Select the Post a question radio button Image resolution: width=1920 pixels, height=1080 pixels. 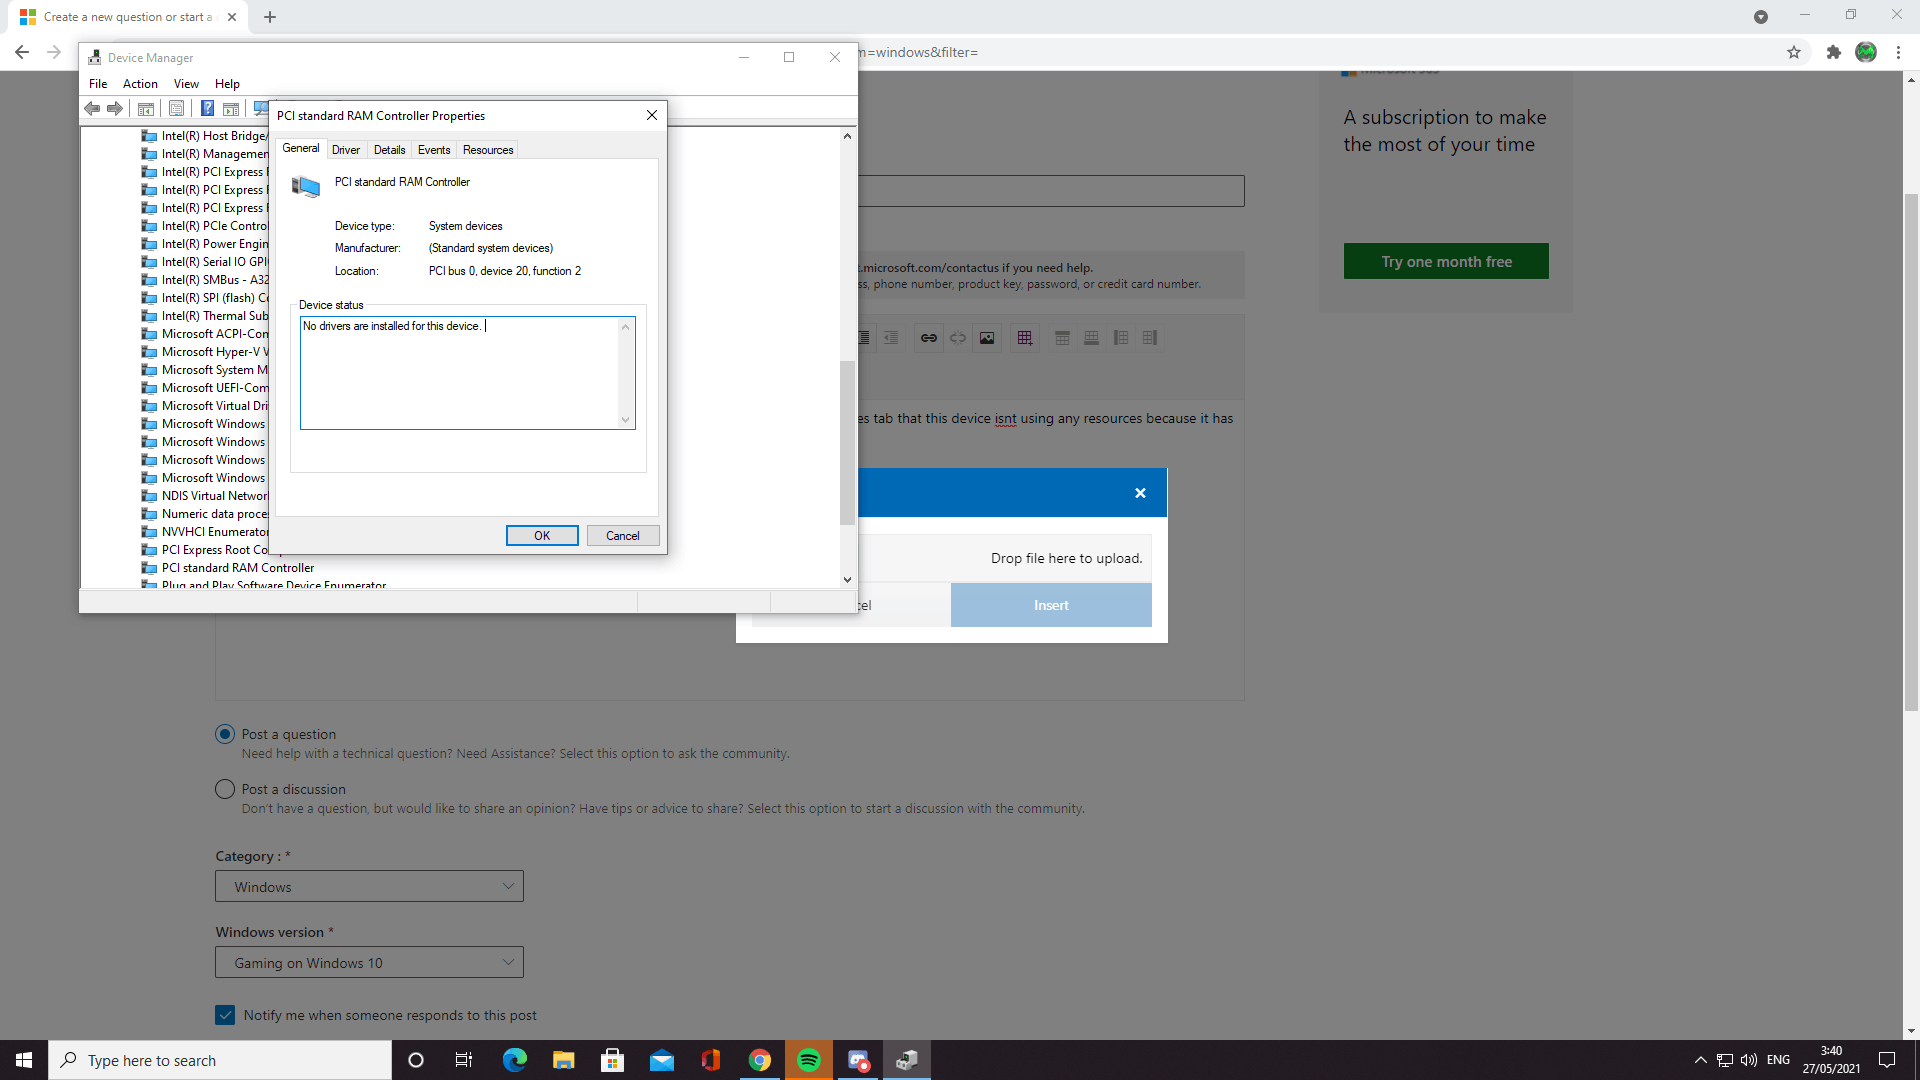click(x=225, y=734)
